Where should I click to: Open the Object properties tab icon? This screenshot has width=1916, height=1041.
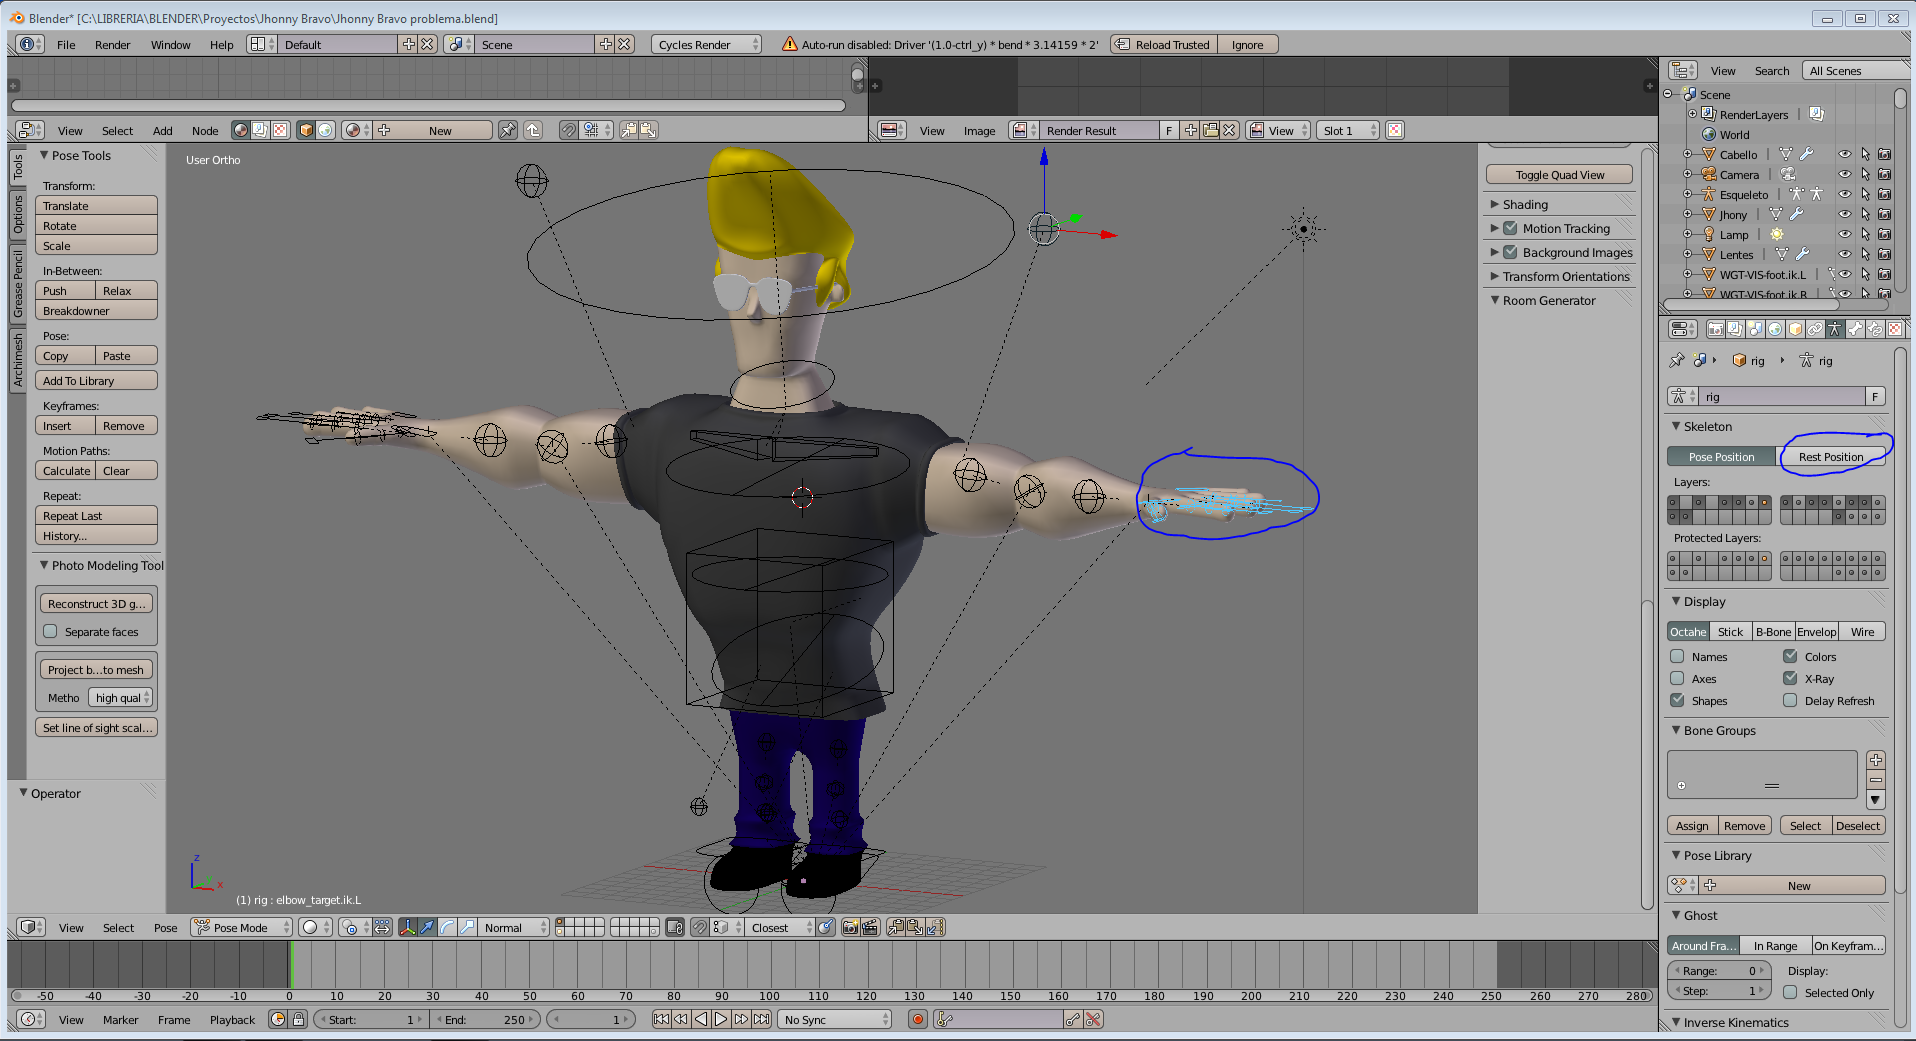tap(1795, 329)
